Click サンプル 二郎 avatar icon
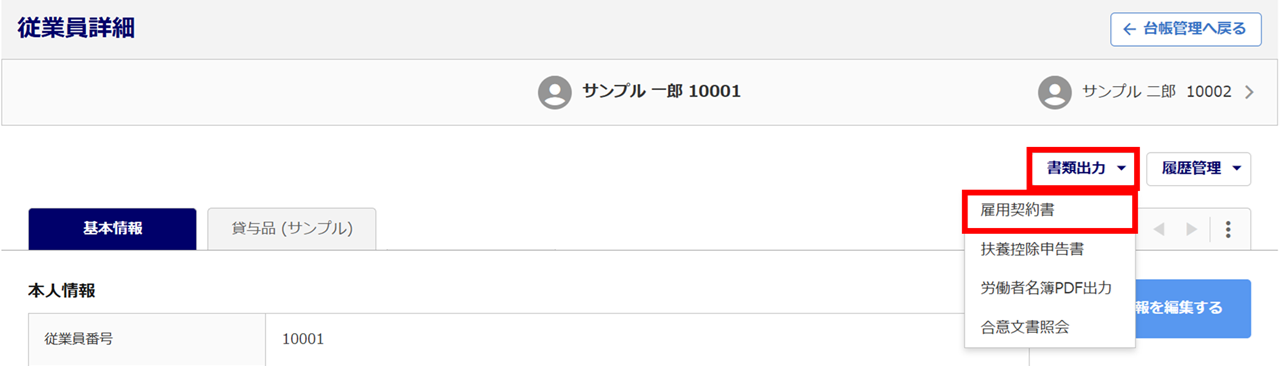Viewport: 1280px width, 366px height. click(x=1054, y=92)
